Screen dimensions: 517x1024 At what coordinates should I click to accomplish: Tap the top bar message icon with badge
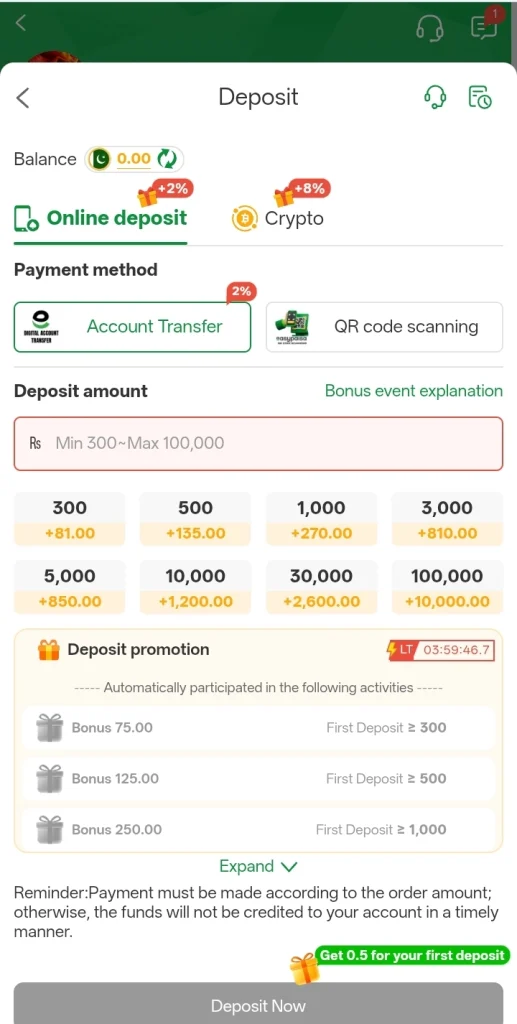point(484,27)
